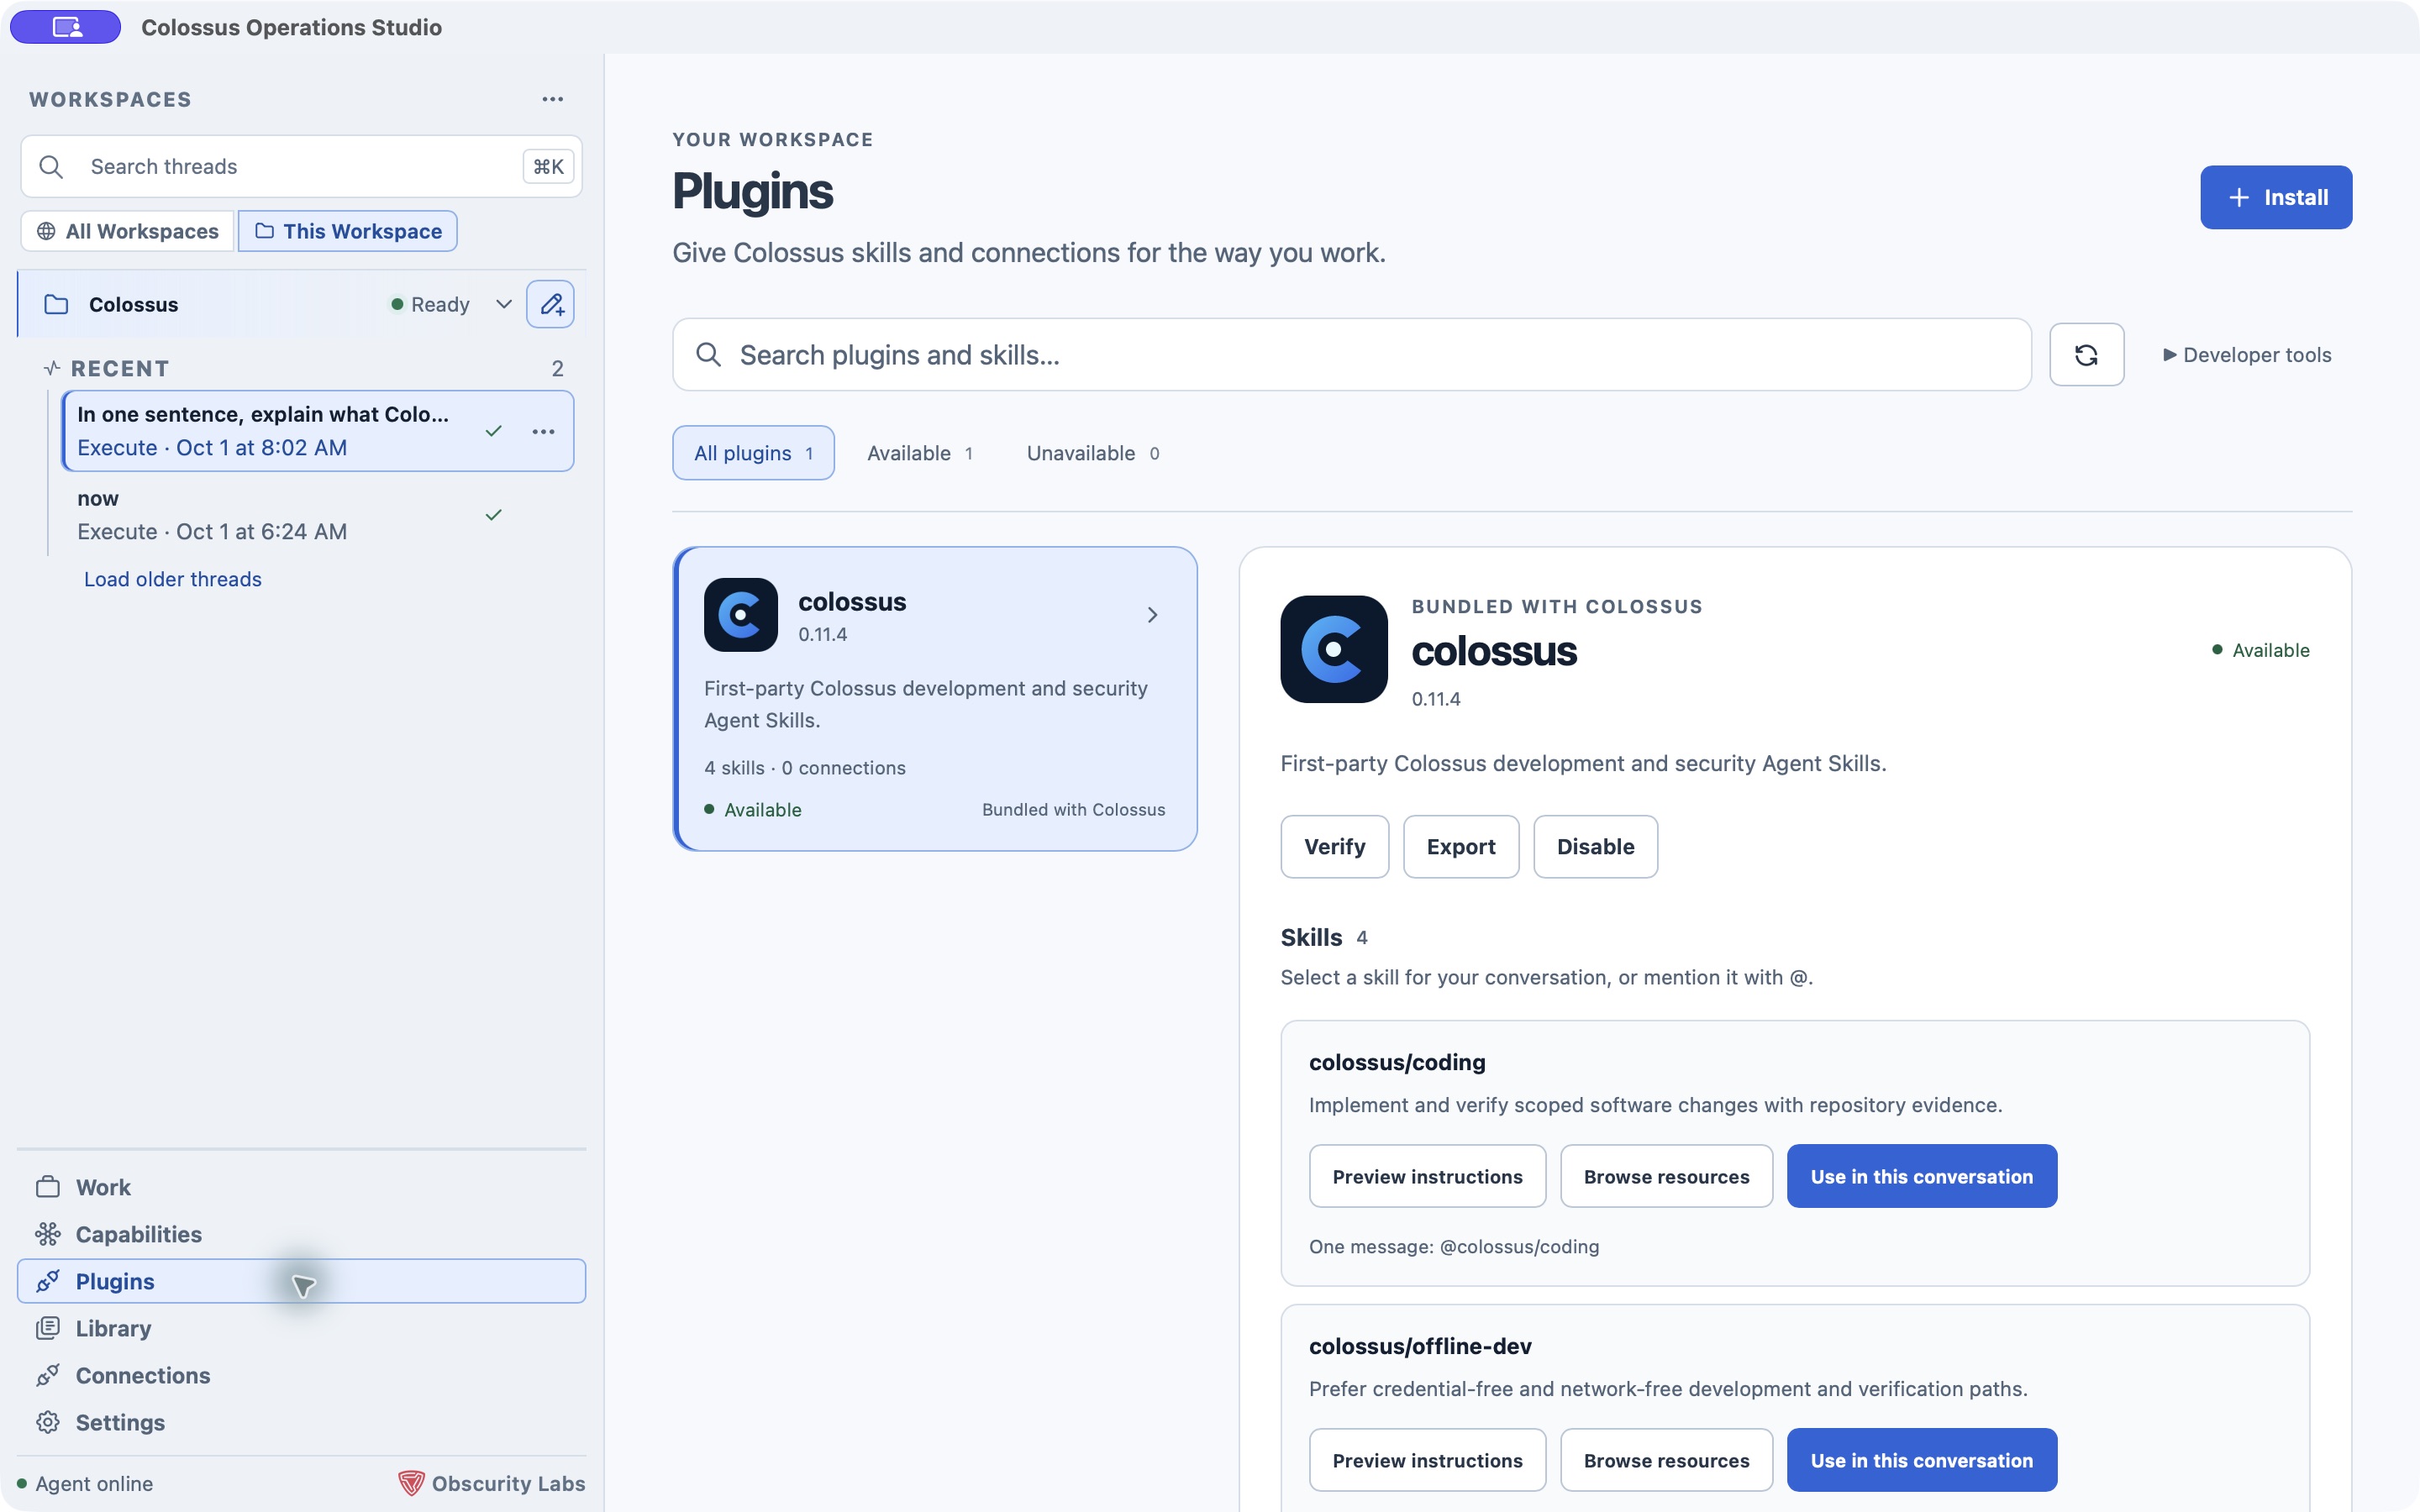Image resolution: width=2420 pixels, height=1512 pixels.
Task: Use colossus/coding in this conversation
Action: pyautogui.click(x=1921, y=1176)
